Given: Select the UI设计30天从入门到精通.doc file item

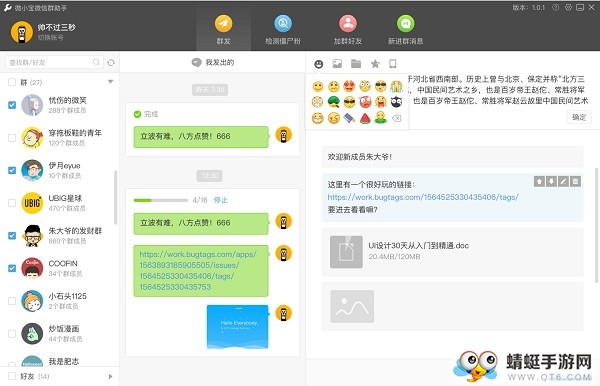Looking at the screenshot, I should (x=453, y=252).
